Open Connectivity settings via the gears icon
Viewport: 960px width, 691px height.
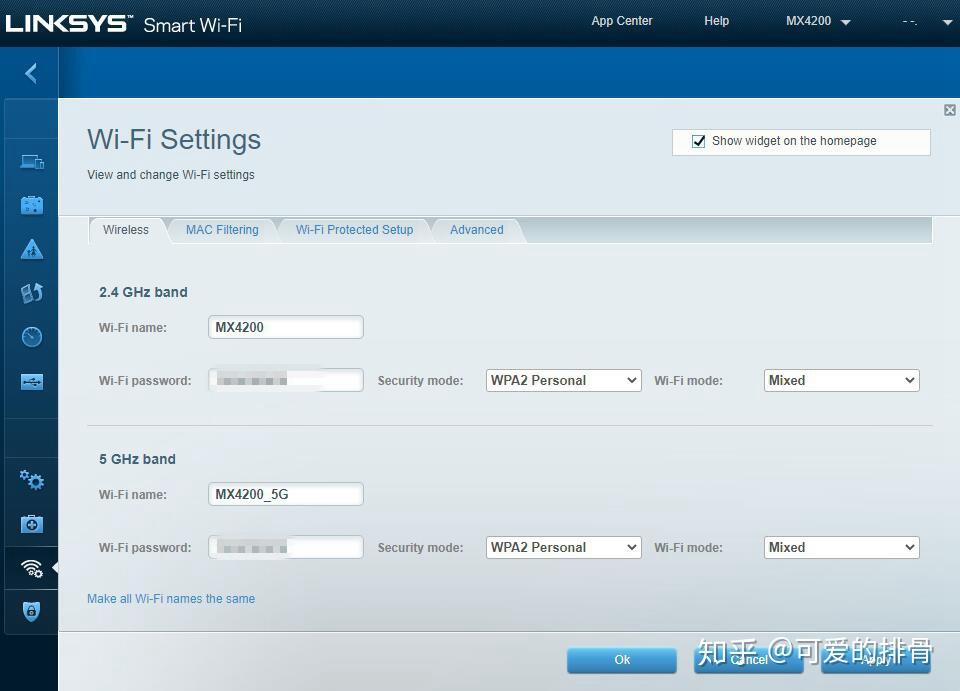31,480
